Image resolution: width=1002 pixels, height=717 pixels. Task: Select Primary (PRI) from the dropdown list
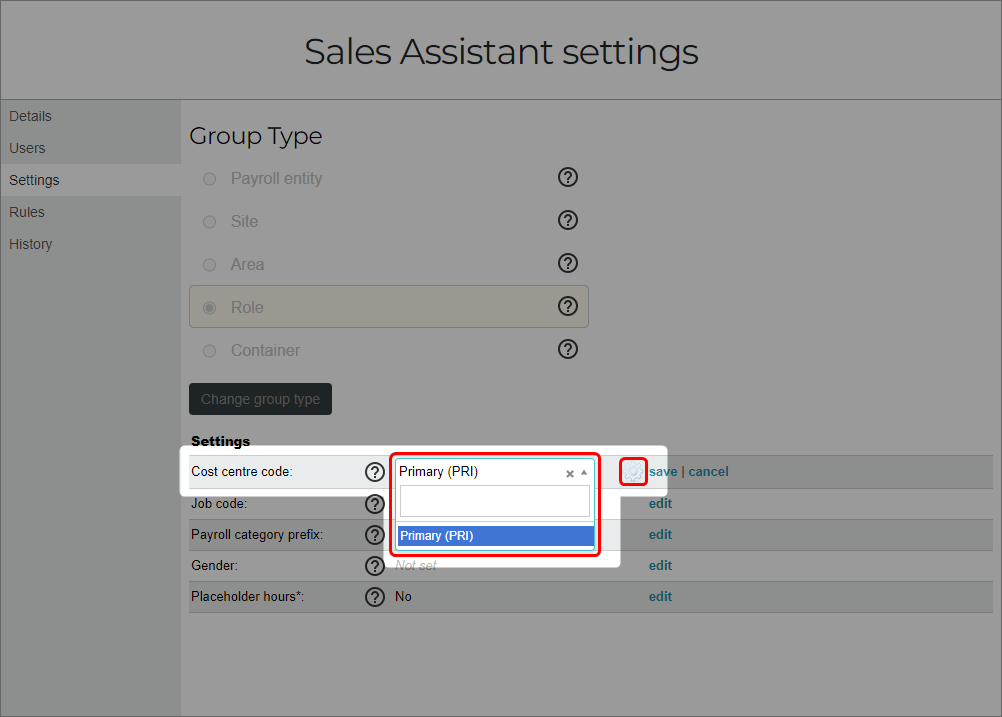click(x=495, y=535)
